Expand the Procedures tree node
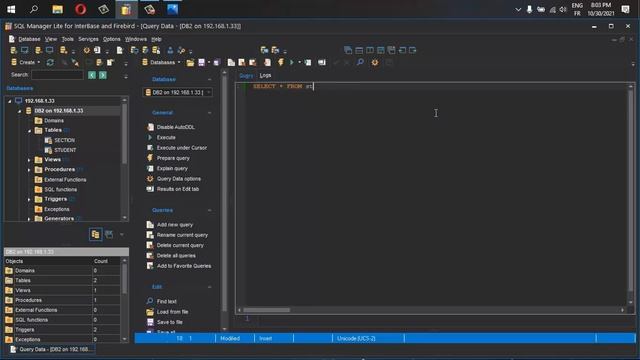 click(29, 170)
